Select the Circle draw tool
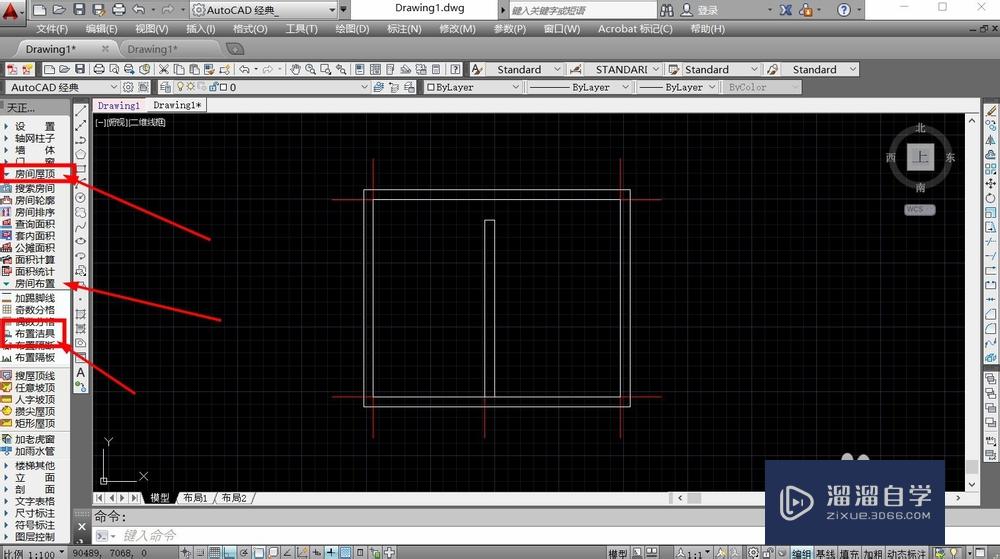 point(81,198)
